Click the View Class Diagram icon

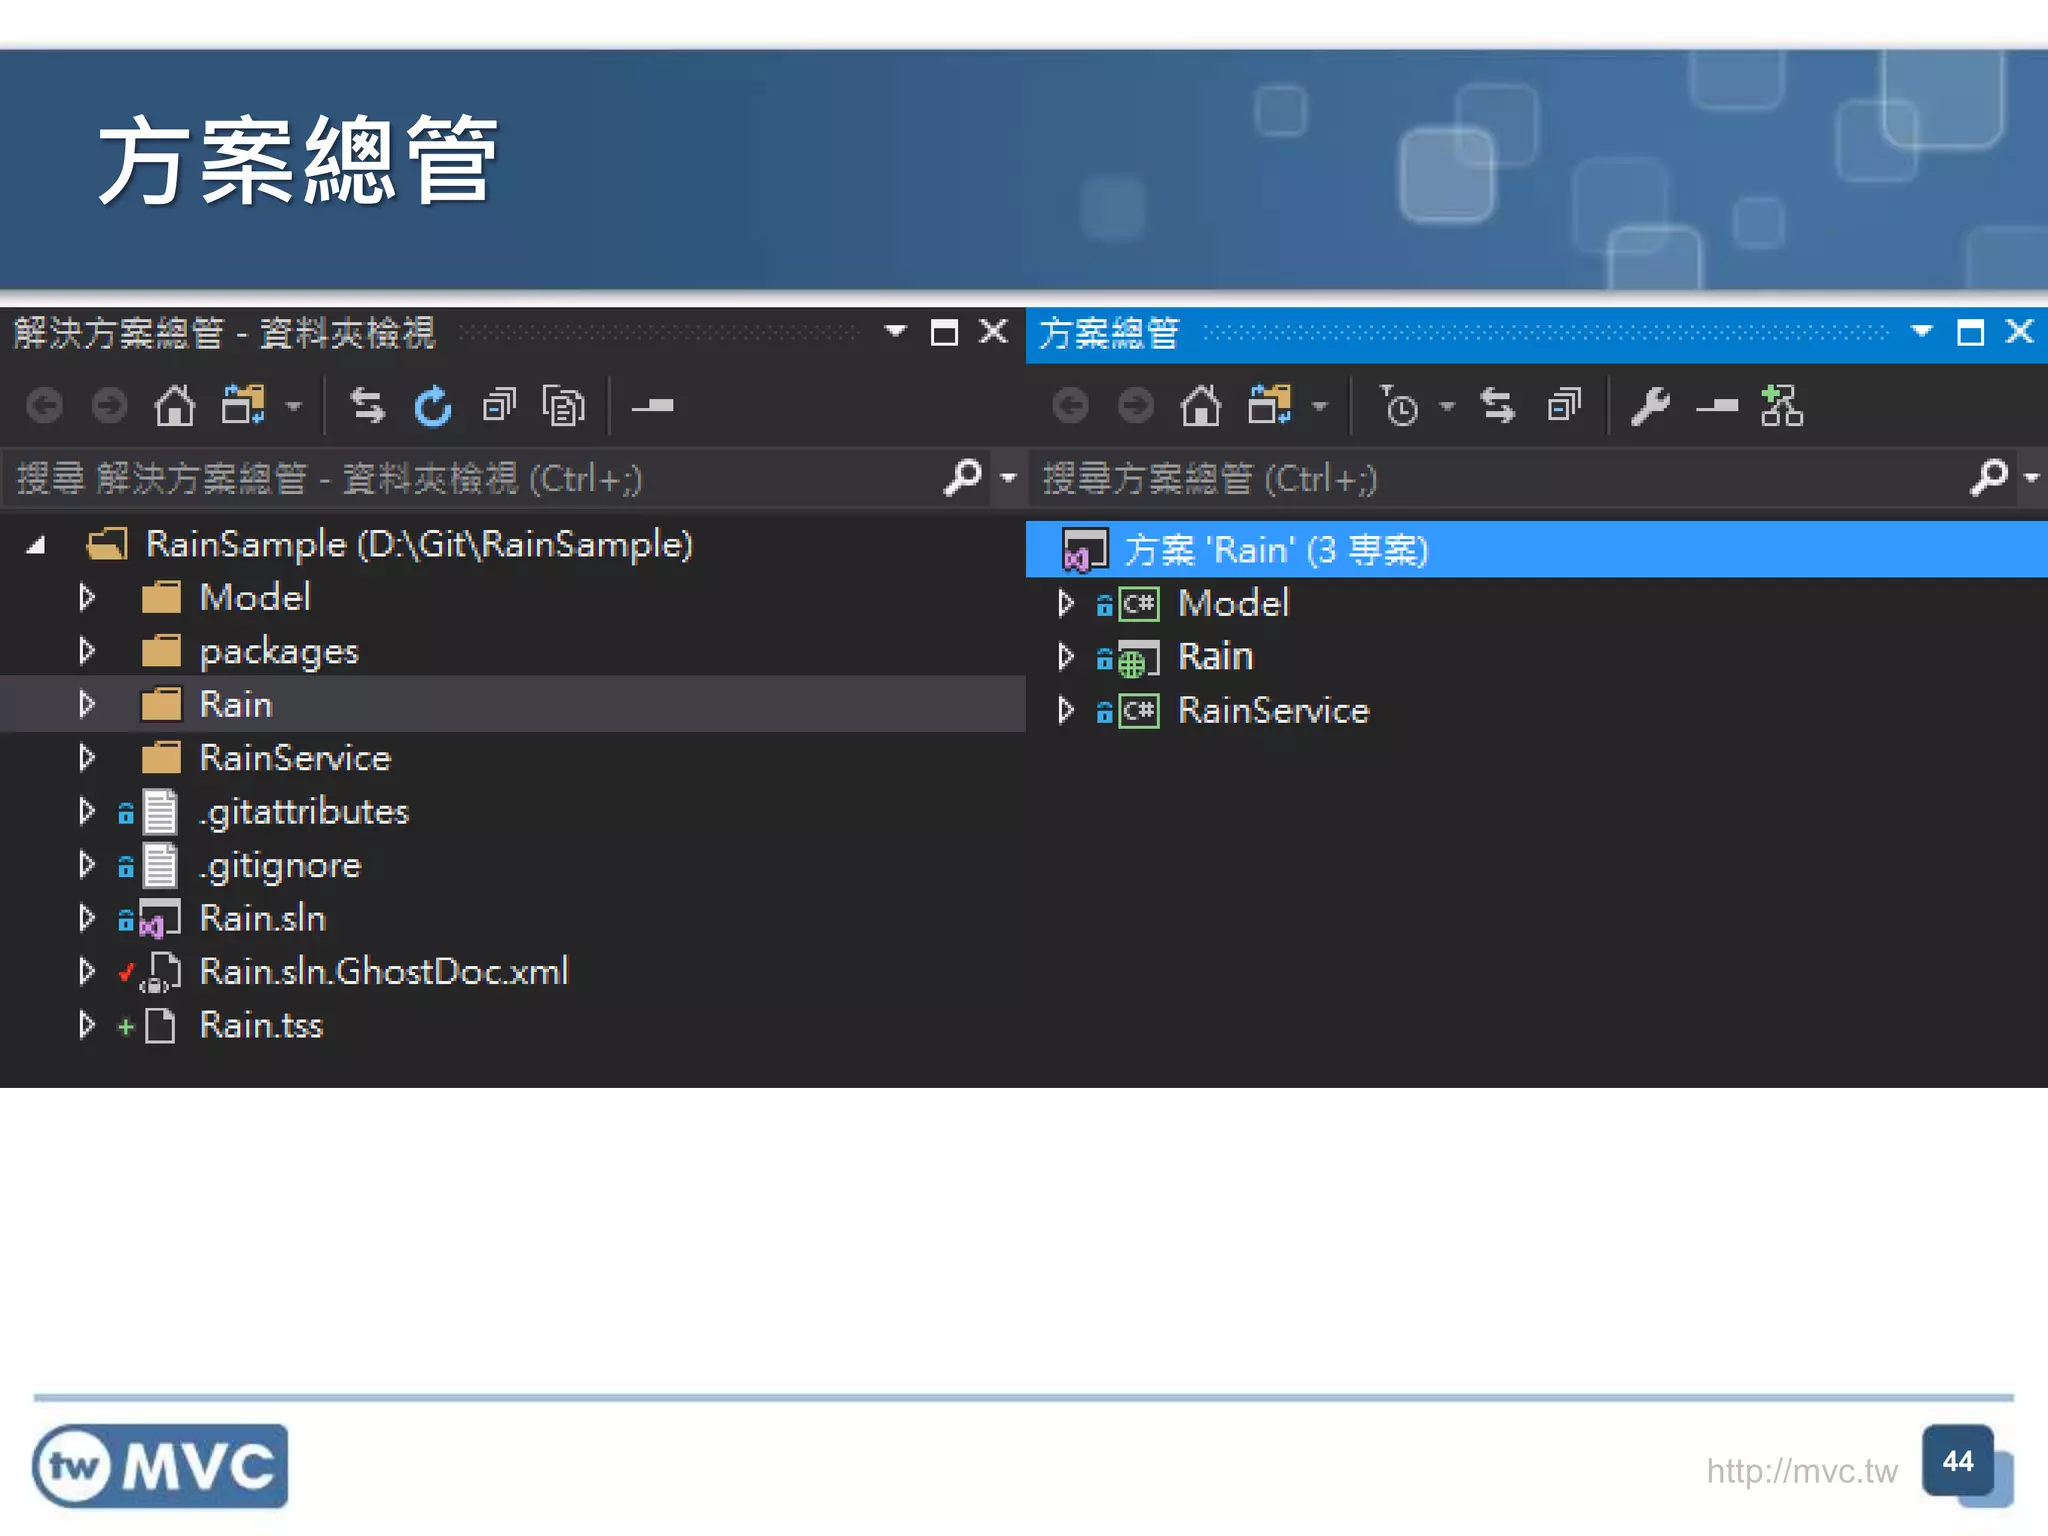pos(1782,406)
